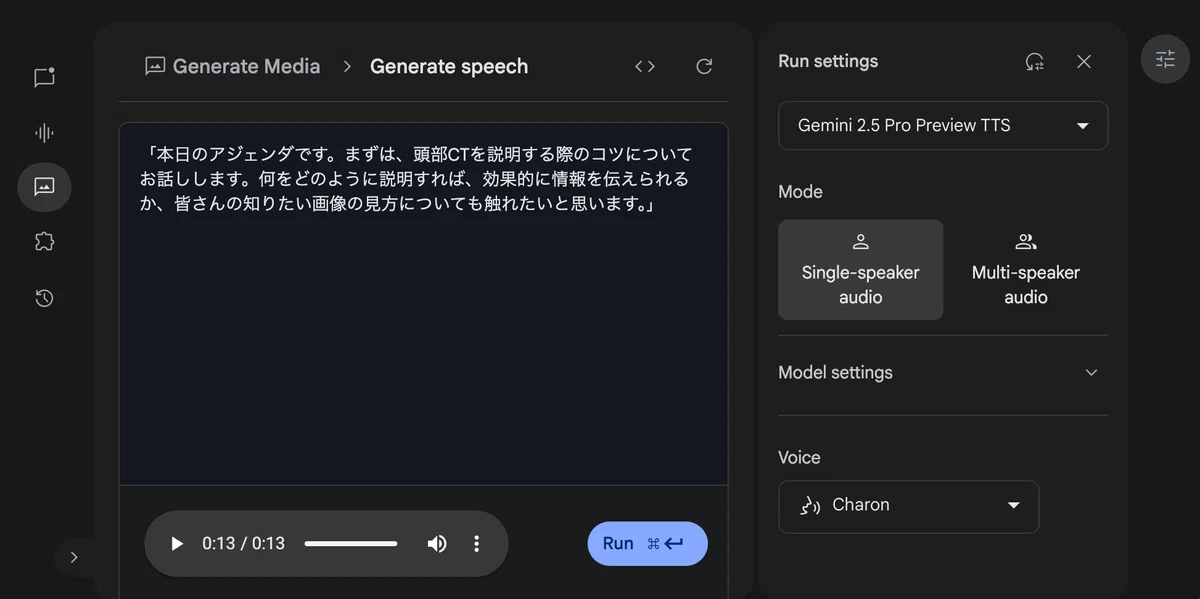
Task: Click the refresh icon in the header
Action: [704, 67]
